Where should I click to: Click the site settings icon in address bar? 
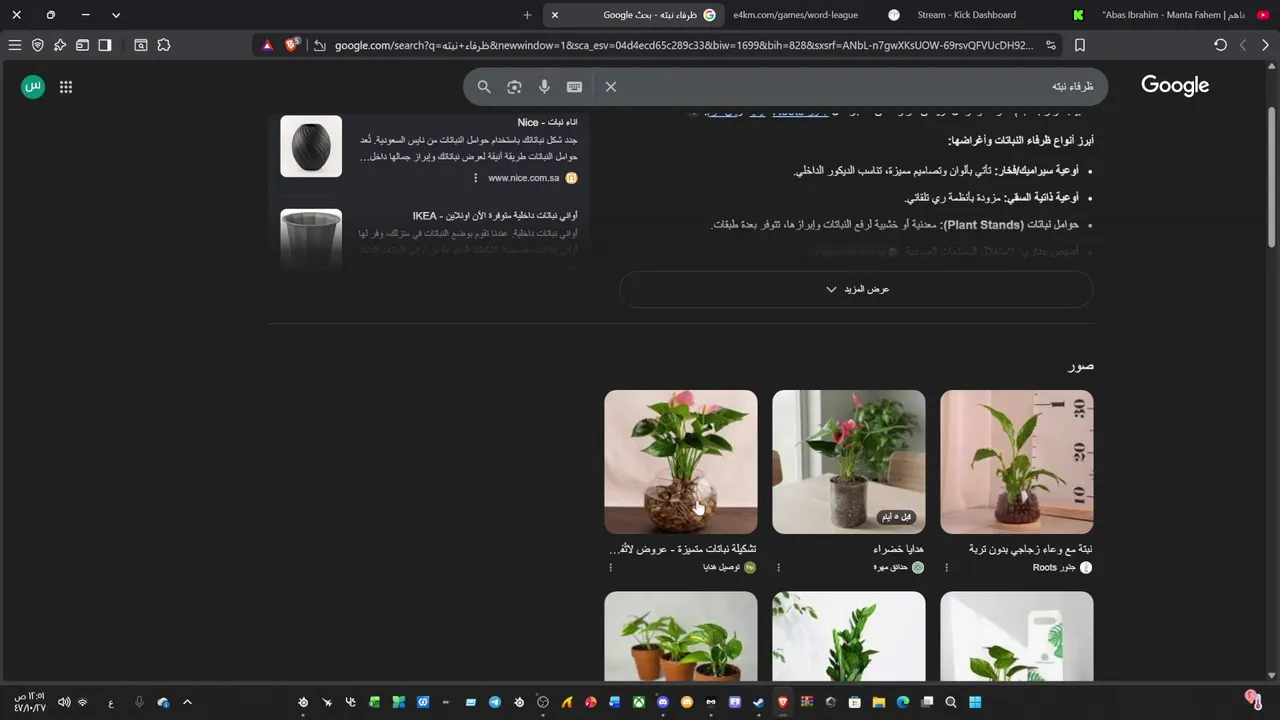[1051, 45]
